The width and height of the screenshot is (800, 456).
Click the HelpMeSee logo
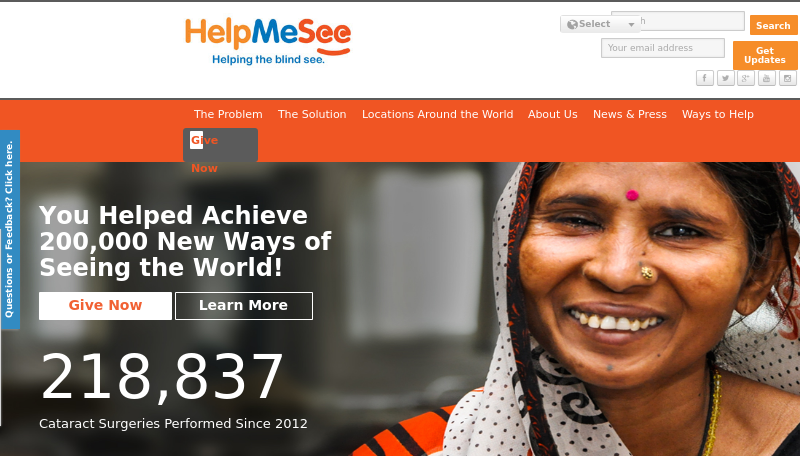coord(268,41)
